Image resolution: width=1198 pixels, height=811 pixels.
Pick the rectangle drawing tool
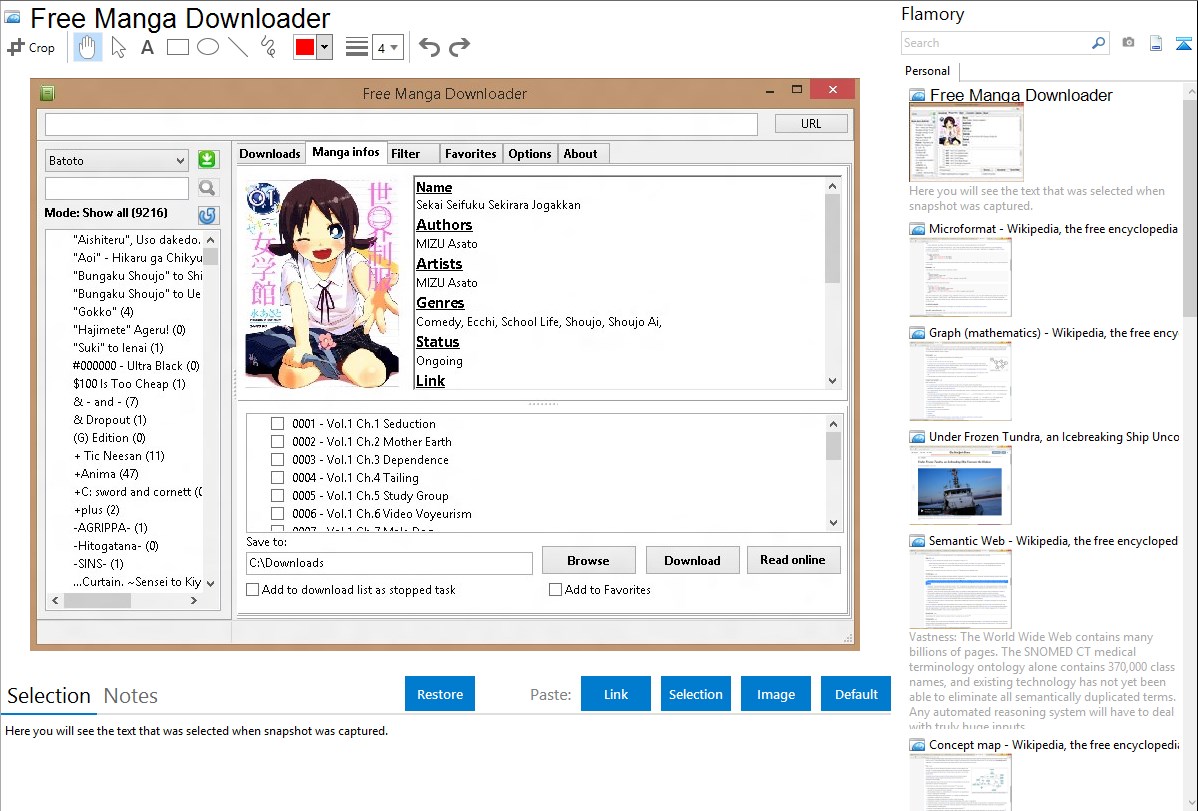[x=177, y=47]
